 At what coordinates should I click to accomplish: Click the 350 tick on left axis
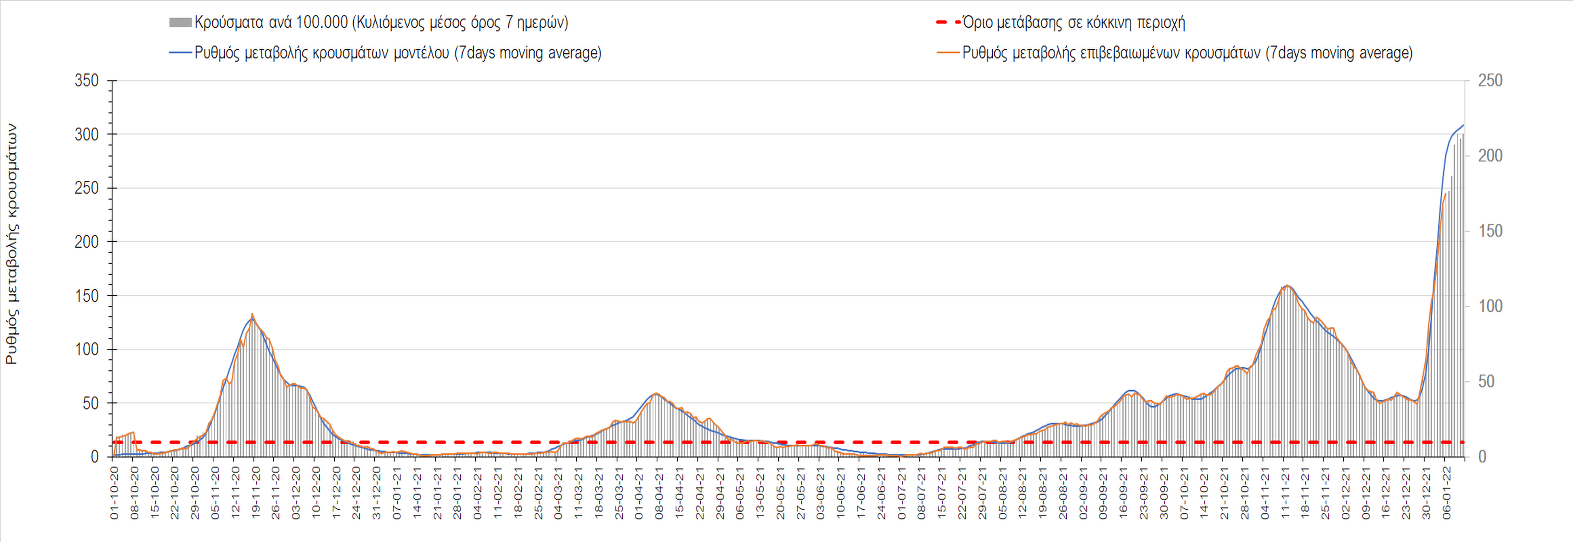pos(87,81)
